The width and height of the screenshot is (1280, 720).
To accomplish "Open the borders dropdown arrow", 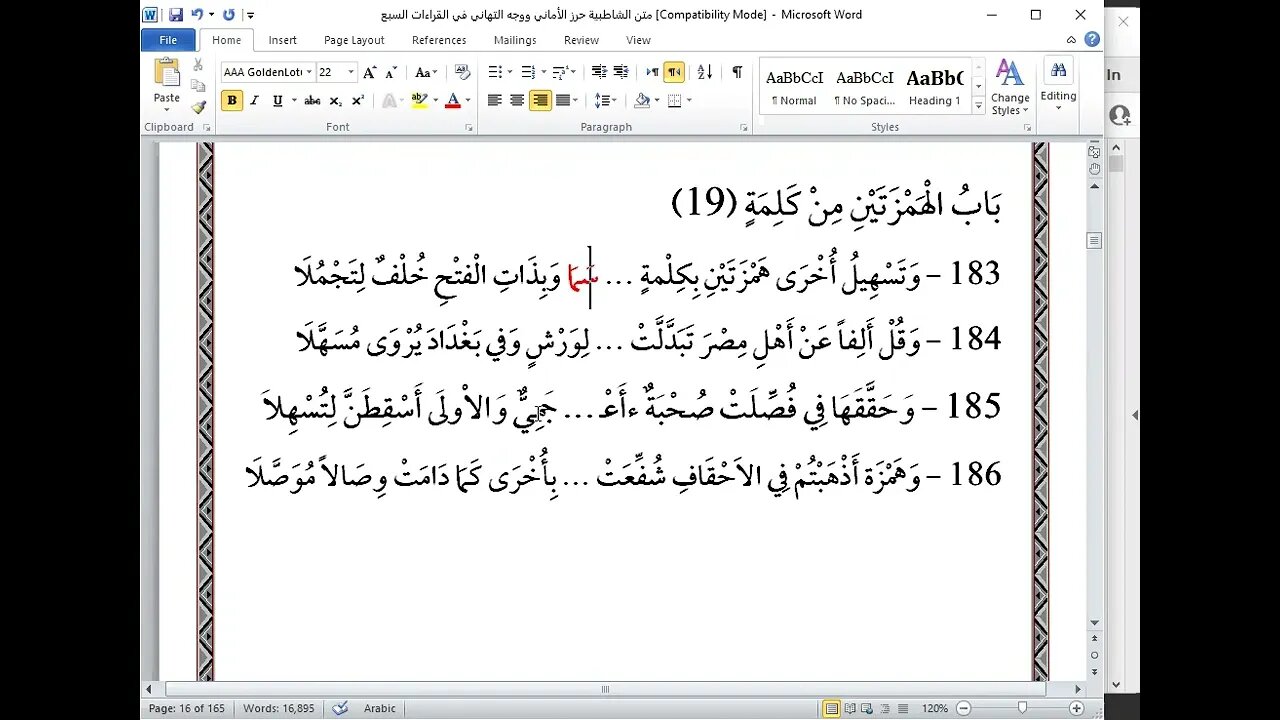I will [x=689, y=100].
